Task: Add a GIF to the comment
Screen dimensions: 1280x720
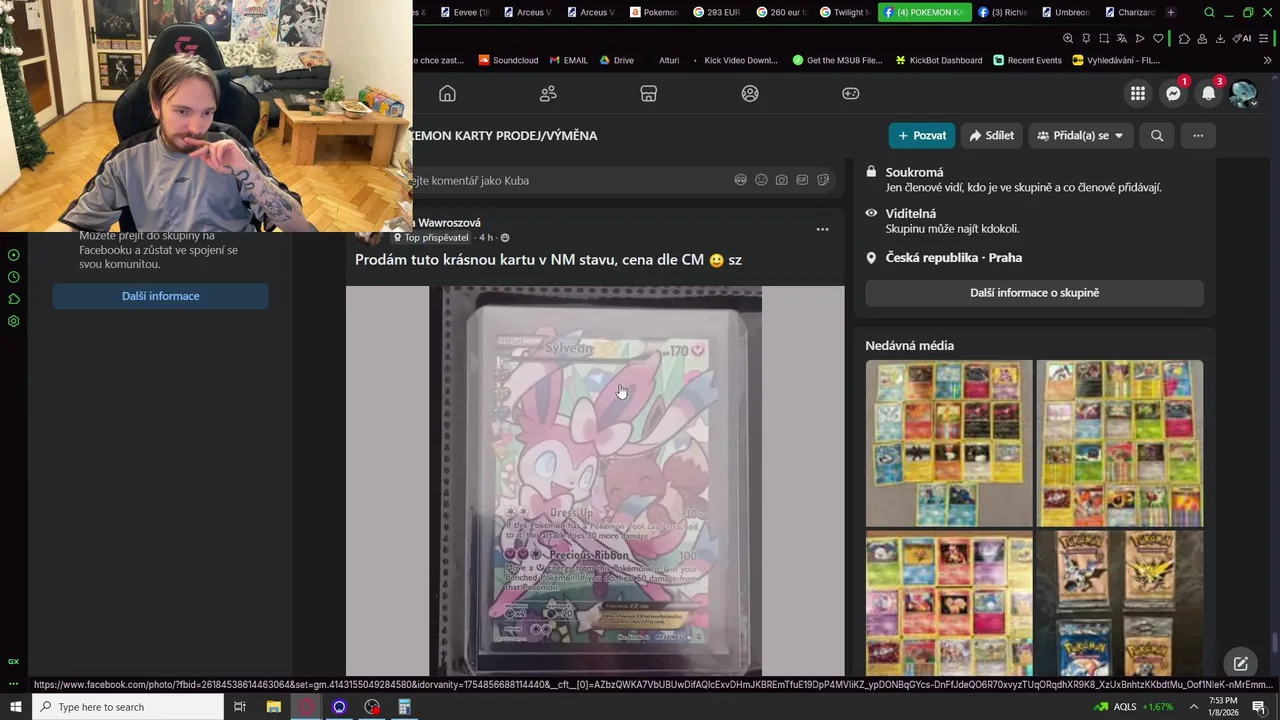Action: coord(802,180)
